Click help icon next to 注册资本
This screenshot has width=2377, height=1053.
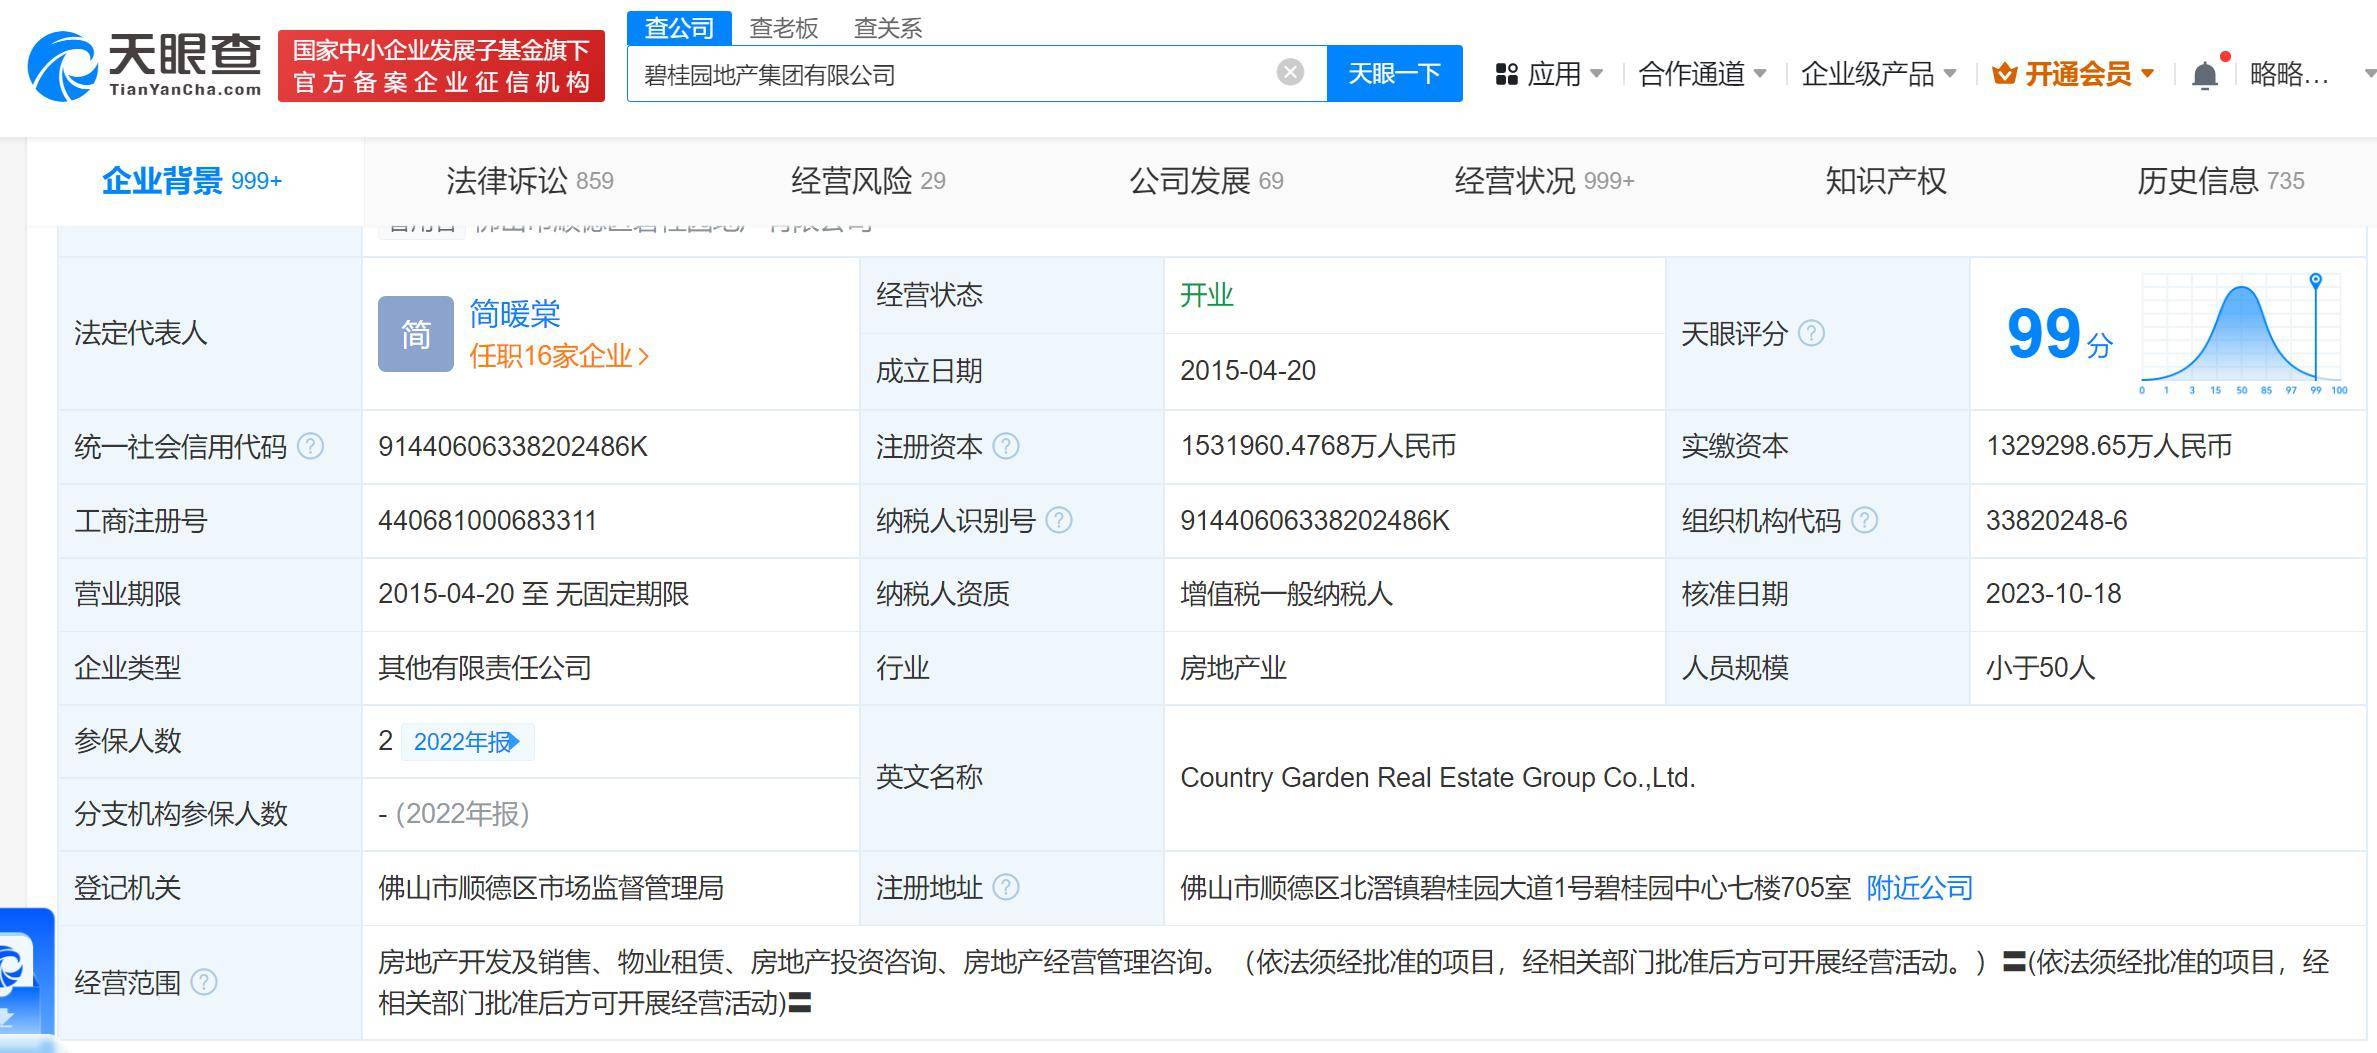[x=1006, y=446]
